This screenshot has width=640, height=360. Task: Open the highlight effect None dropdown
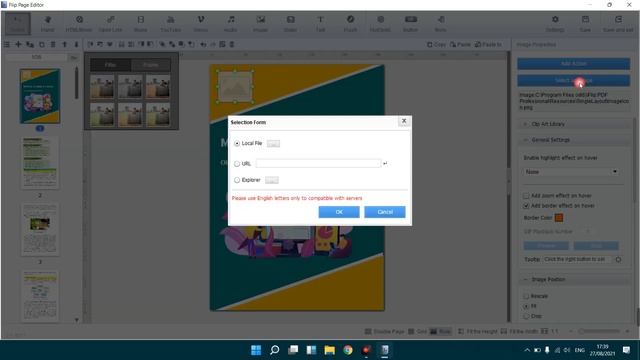click(571, 172)
